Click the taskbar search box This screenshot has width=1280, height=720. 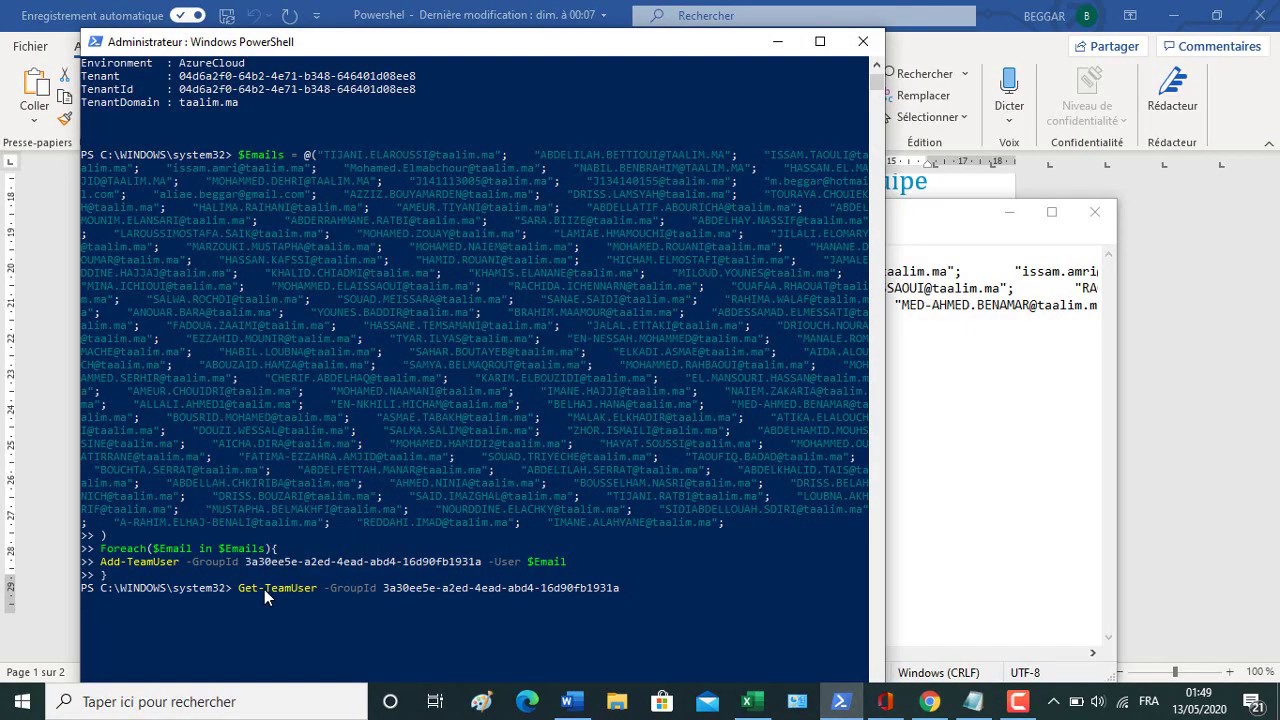click(x=206, y=701)
